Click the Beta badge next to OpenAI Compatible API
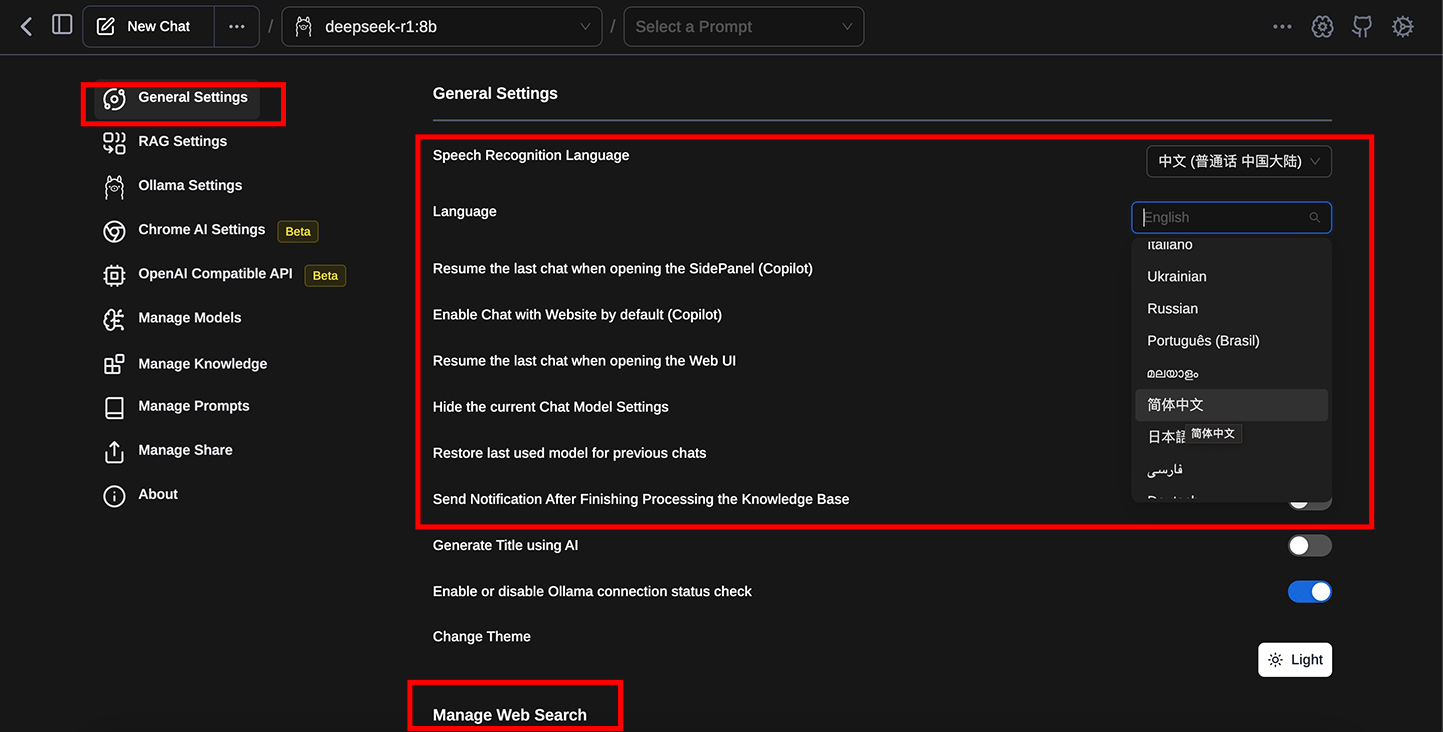The image size is (1443, 732). (325, 275)
